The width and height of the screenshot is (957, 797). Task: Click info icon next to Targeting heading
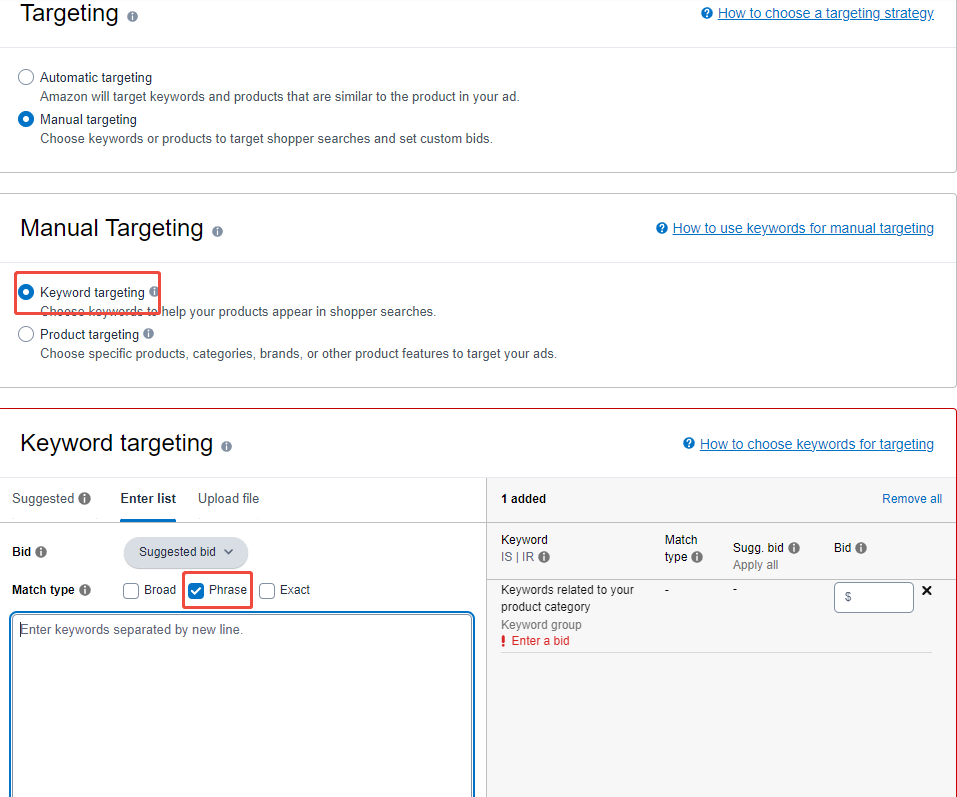tap(133, 17)
